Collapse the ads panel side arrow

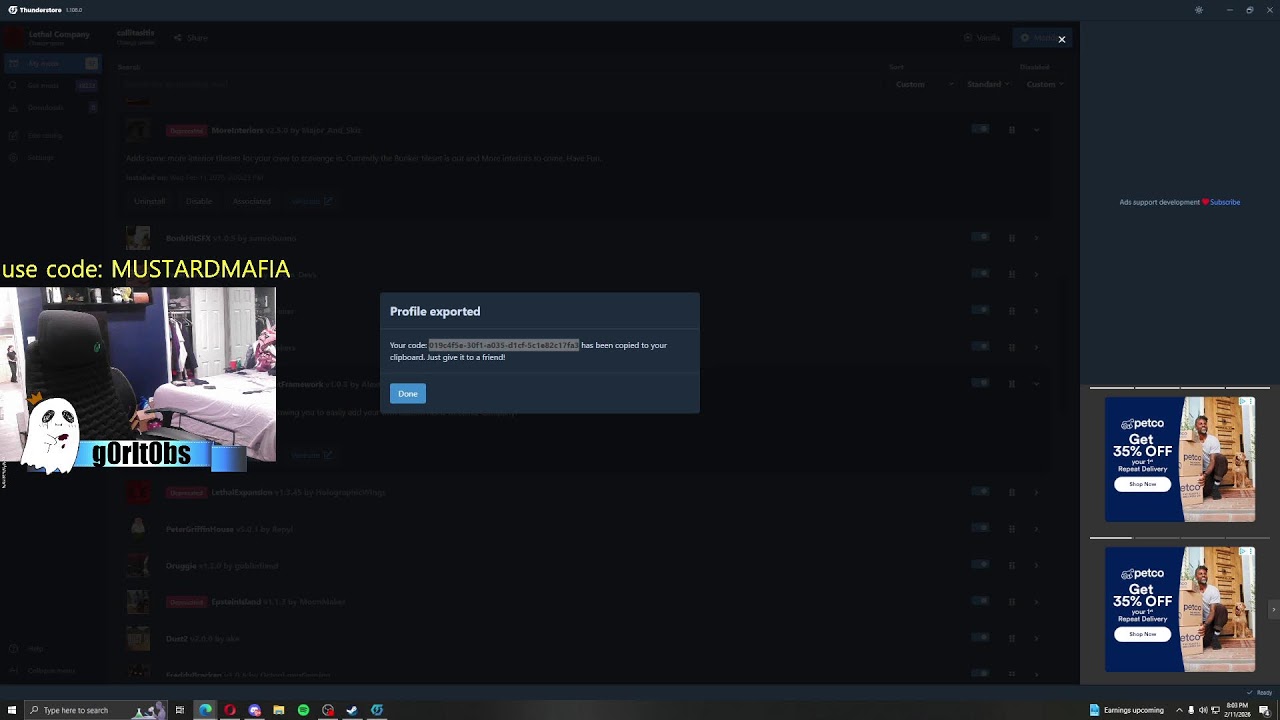click(x=1273, y=609)
